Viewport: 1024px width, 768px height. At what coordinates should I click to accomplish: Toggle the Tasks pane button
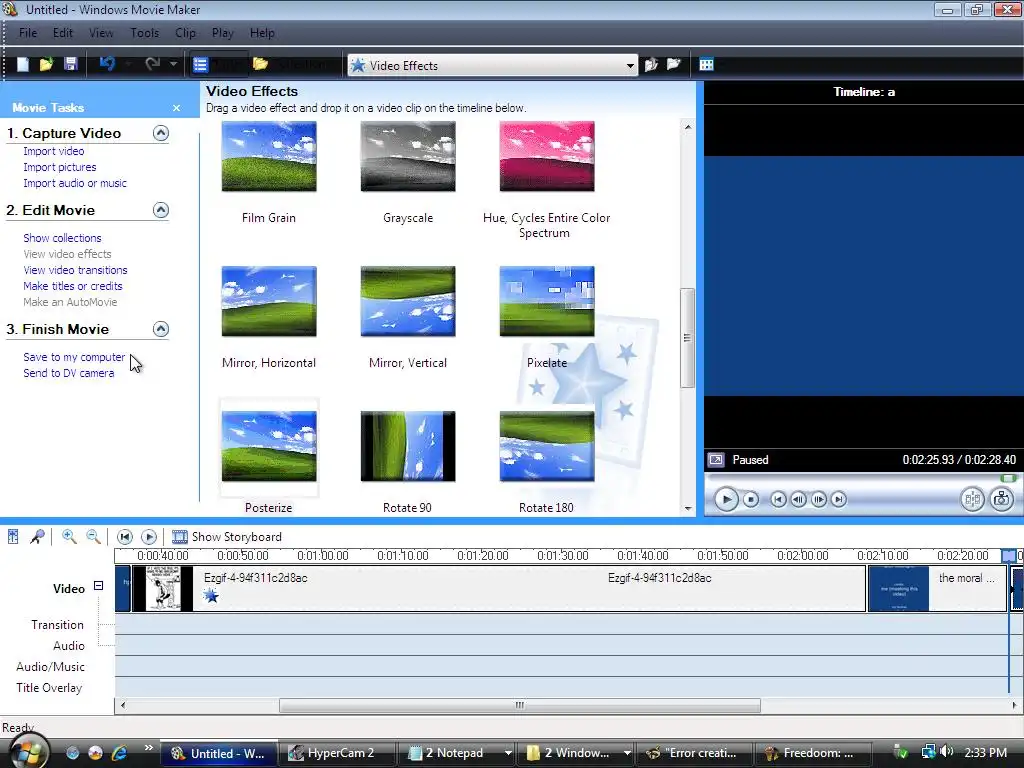tap(219, 64)
